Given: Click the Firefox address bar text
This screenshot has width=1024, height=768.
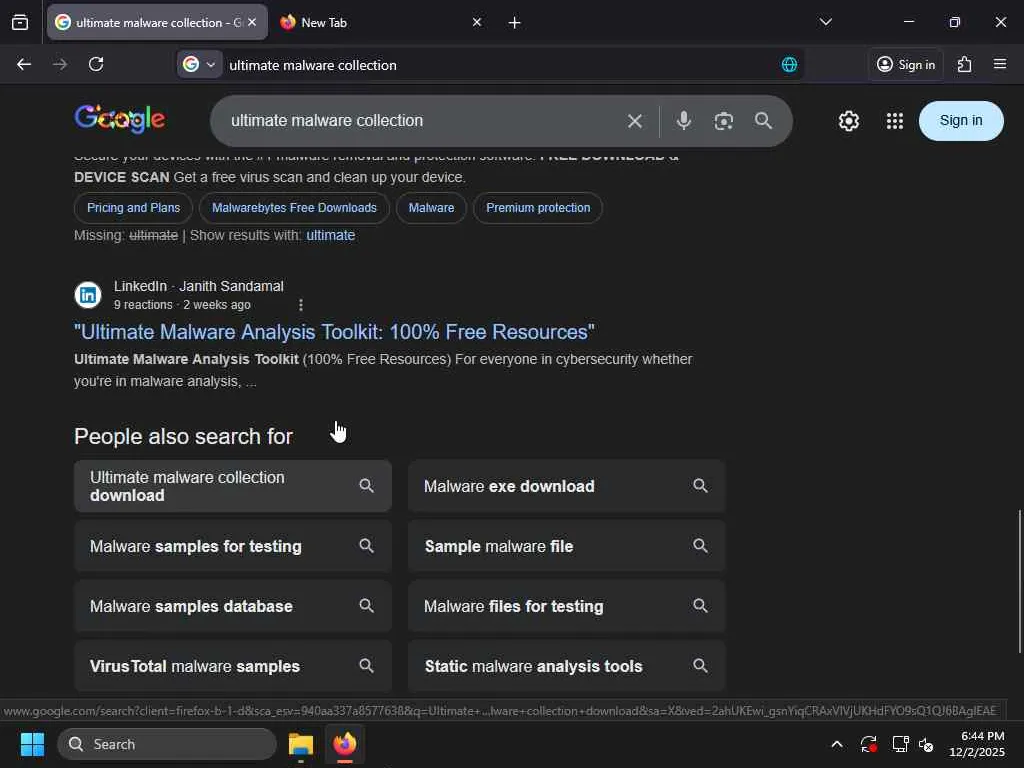Looking at the screenshot, I should (x=313, y=65).
